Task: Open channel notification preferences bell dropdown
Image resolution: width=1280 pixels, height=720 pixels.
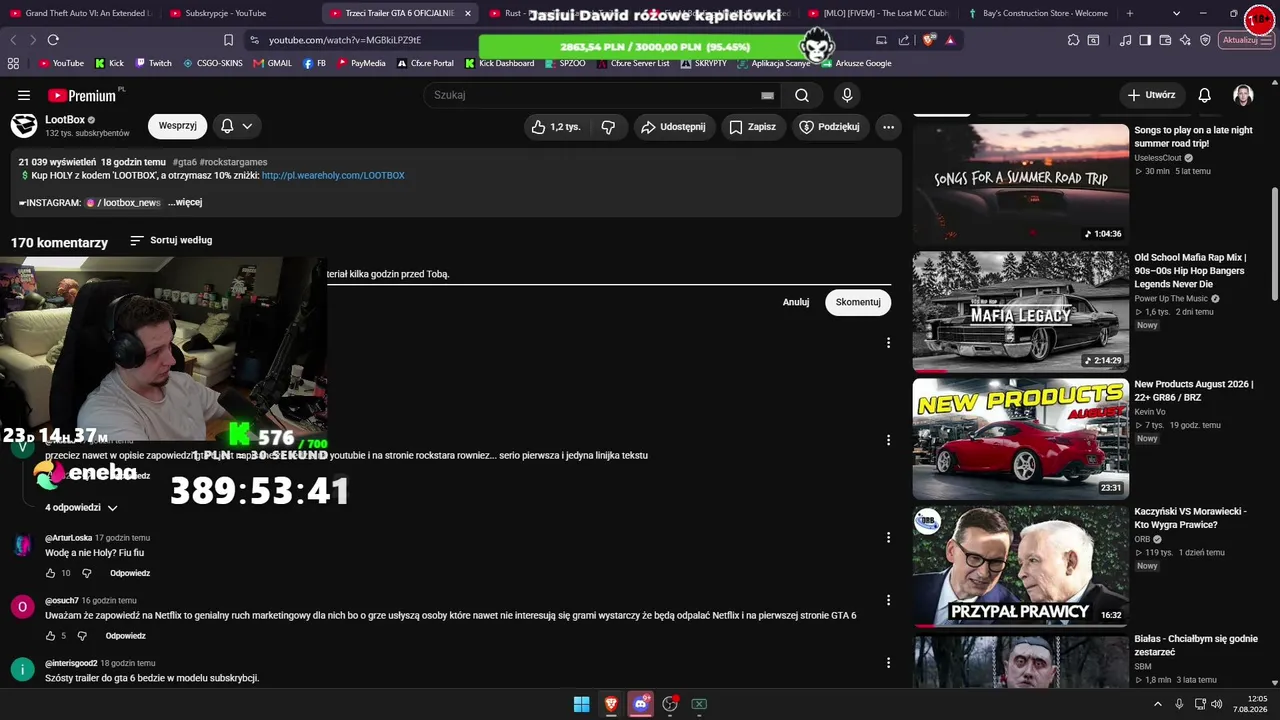Action: 237,126
